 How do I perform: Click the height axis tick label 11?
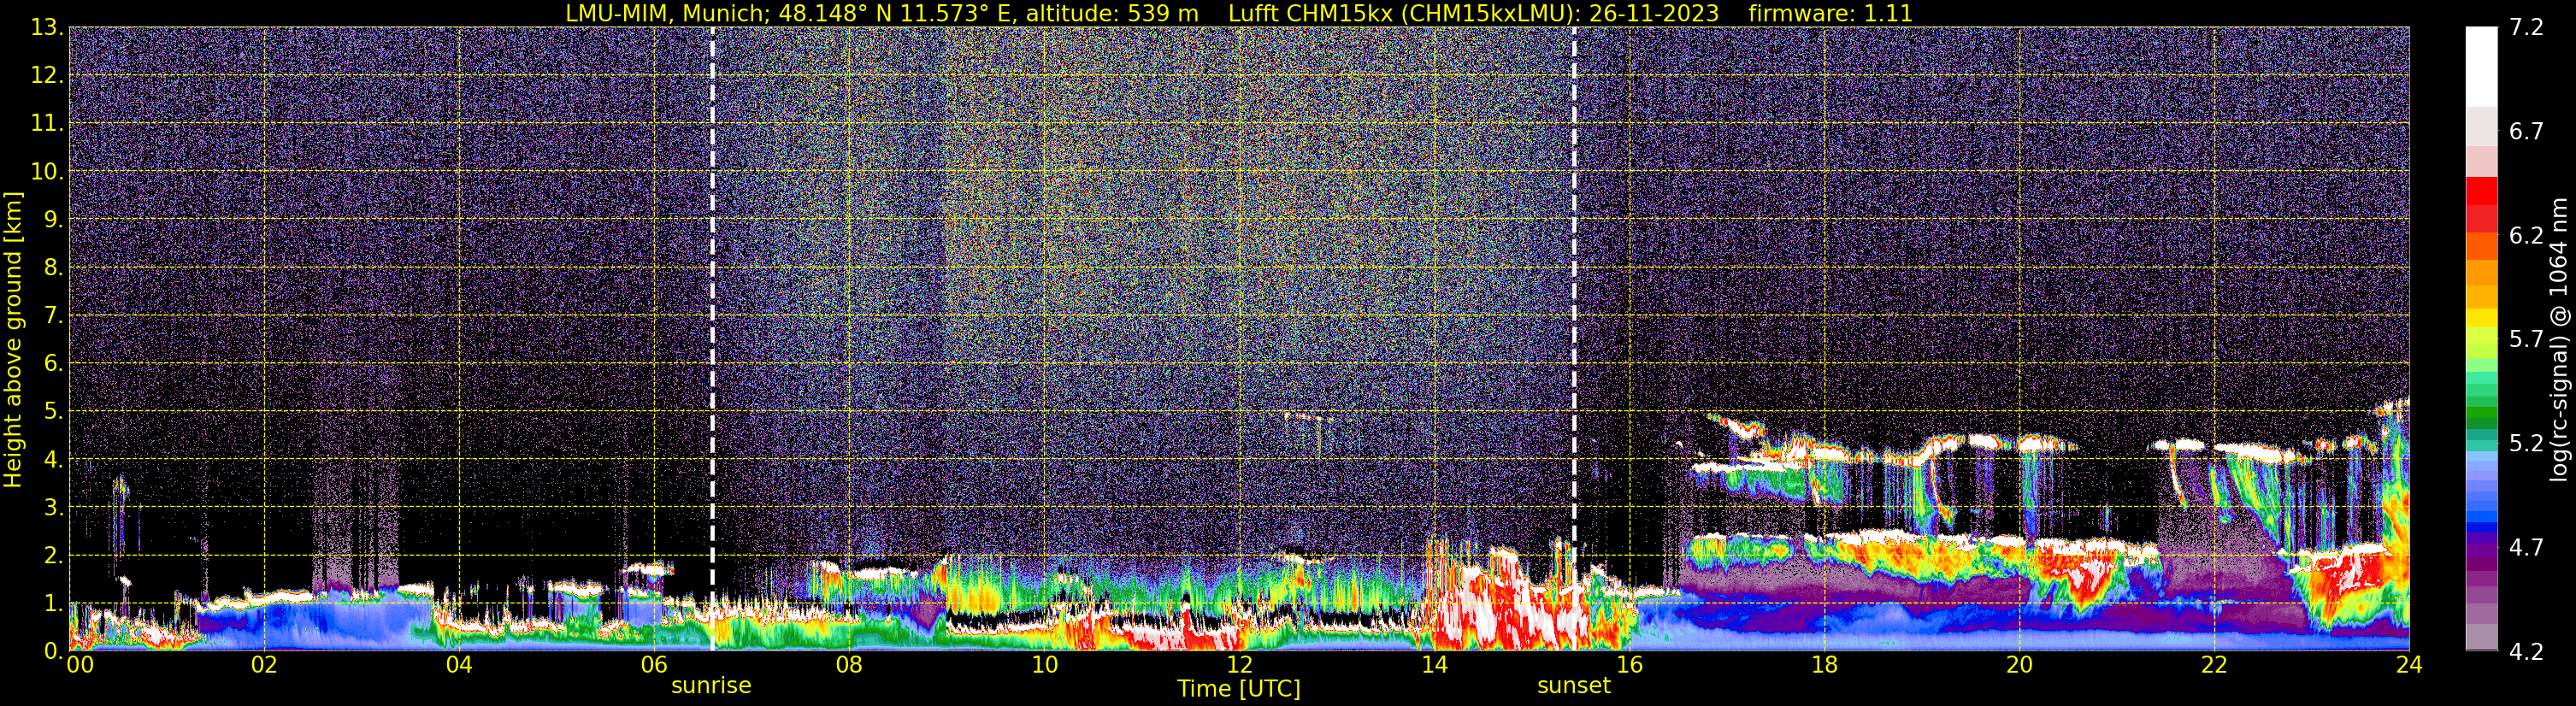(47, 123)
